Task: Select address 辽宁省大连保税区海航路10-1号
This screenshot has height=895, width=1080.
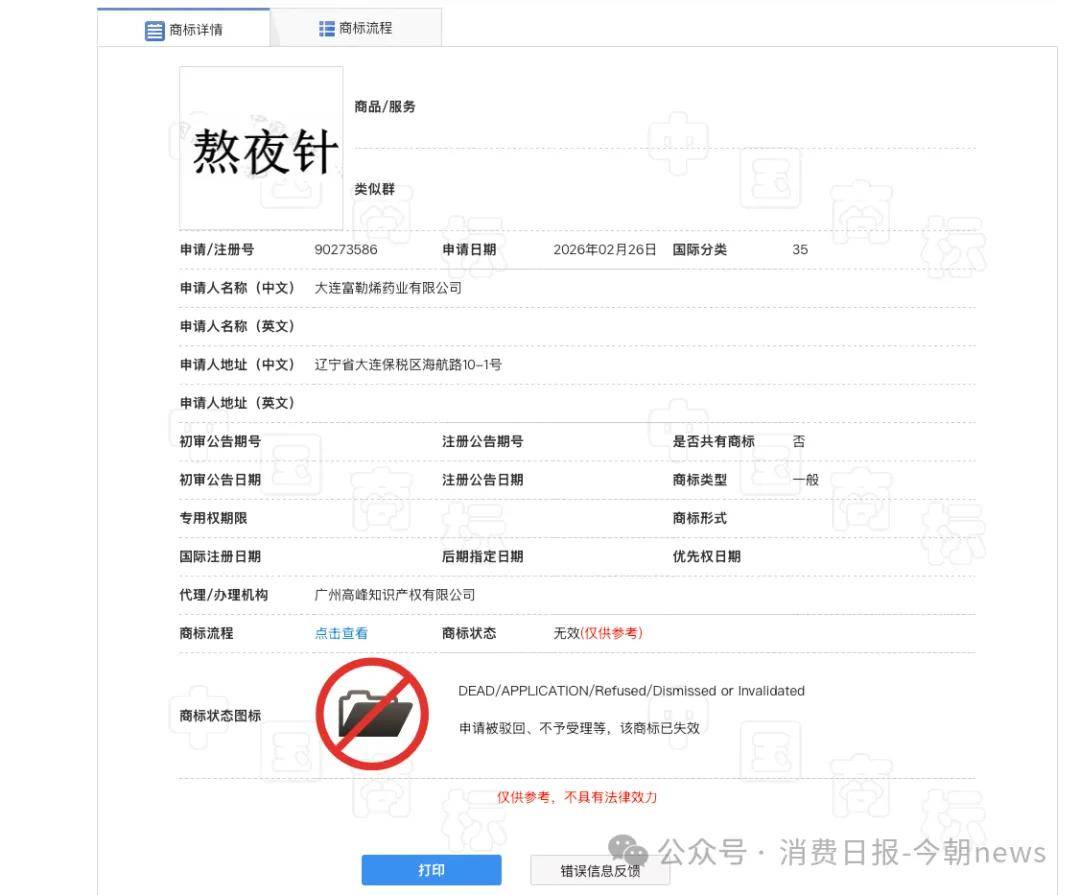Action: pyautogui.click(x=408, y=364)
